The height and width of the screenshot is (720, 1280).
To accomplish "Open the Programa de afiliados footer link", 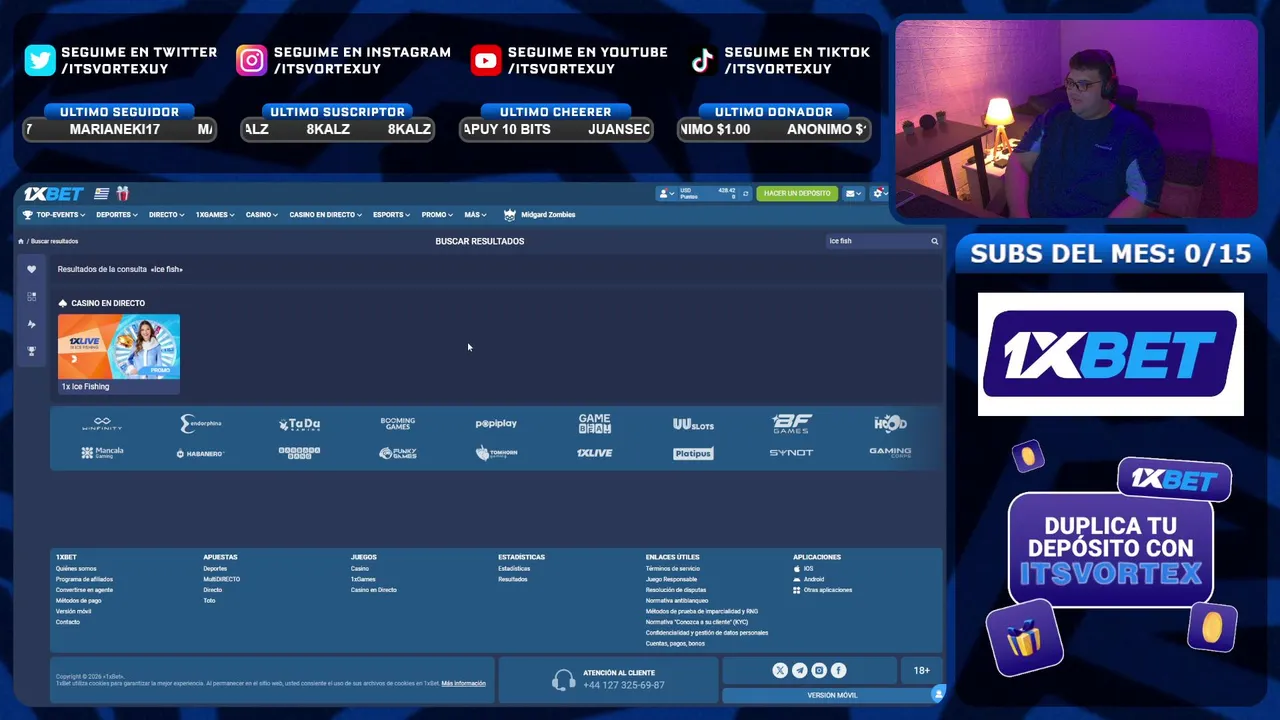I will click(84, 580).
